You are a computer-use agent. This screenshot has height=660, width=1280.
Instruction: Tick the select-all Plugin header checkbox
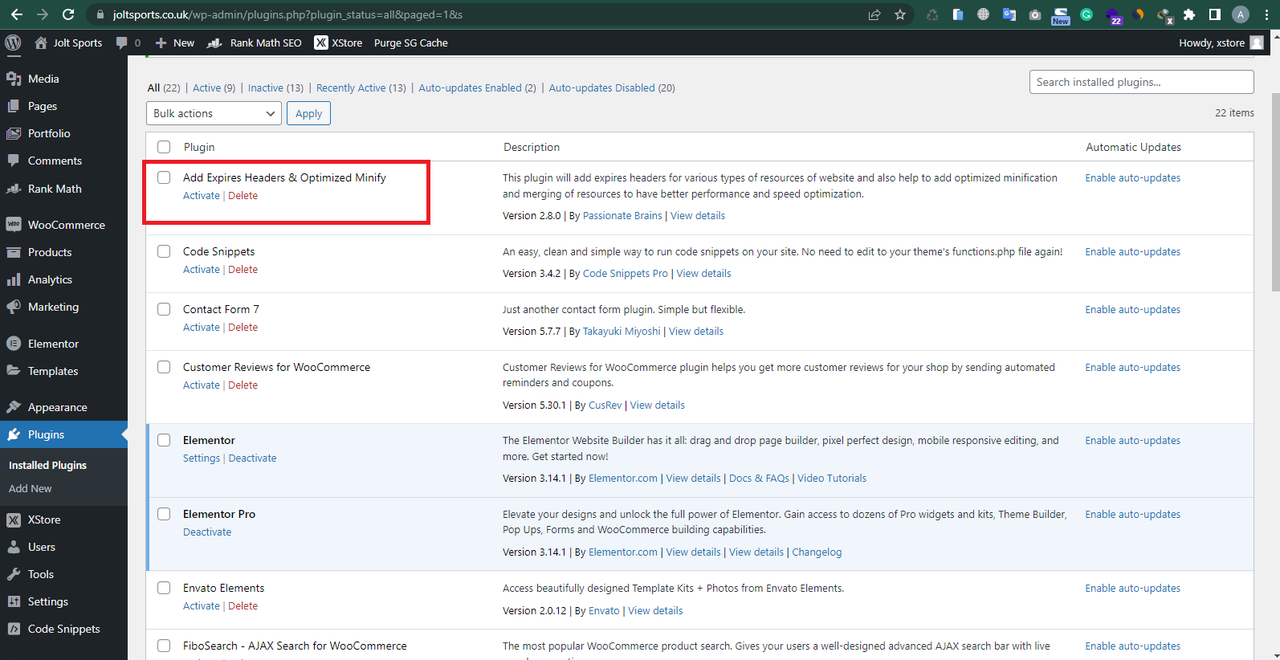point(164,147)
